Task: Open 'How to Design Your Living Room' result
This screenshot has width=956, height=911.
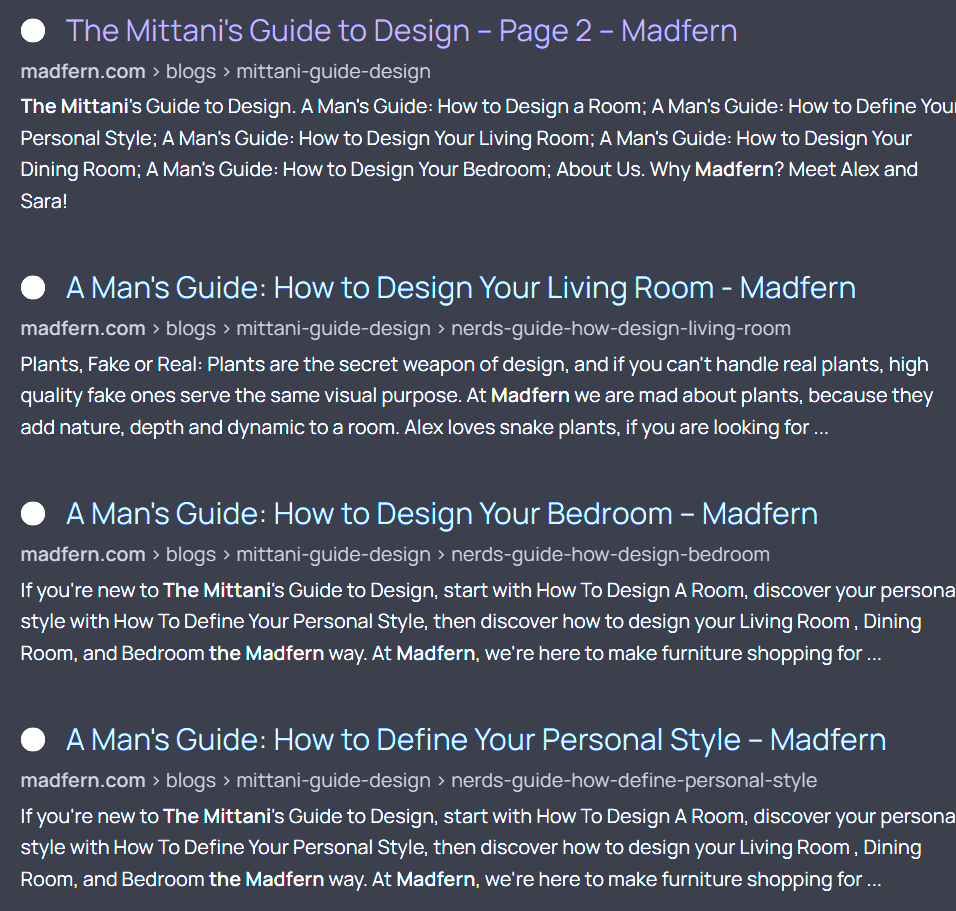Action: pyautogui.click(x=461, y=287)
